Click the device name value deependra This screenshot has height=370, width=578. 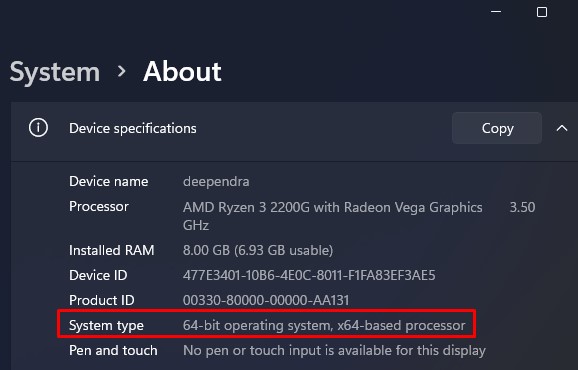(216, 182)
